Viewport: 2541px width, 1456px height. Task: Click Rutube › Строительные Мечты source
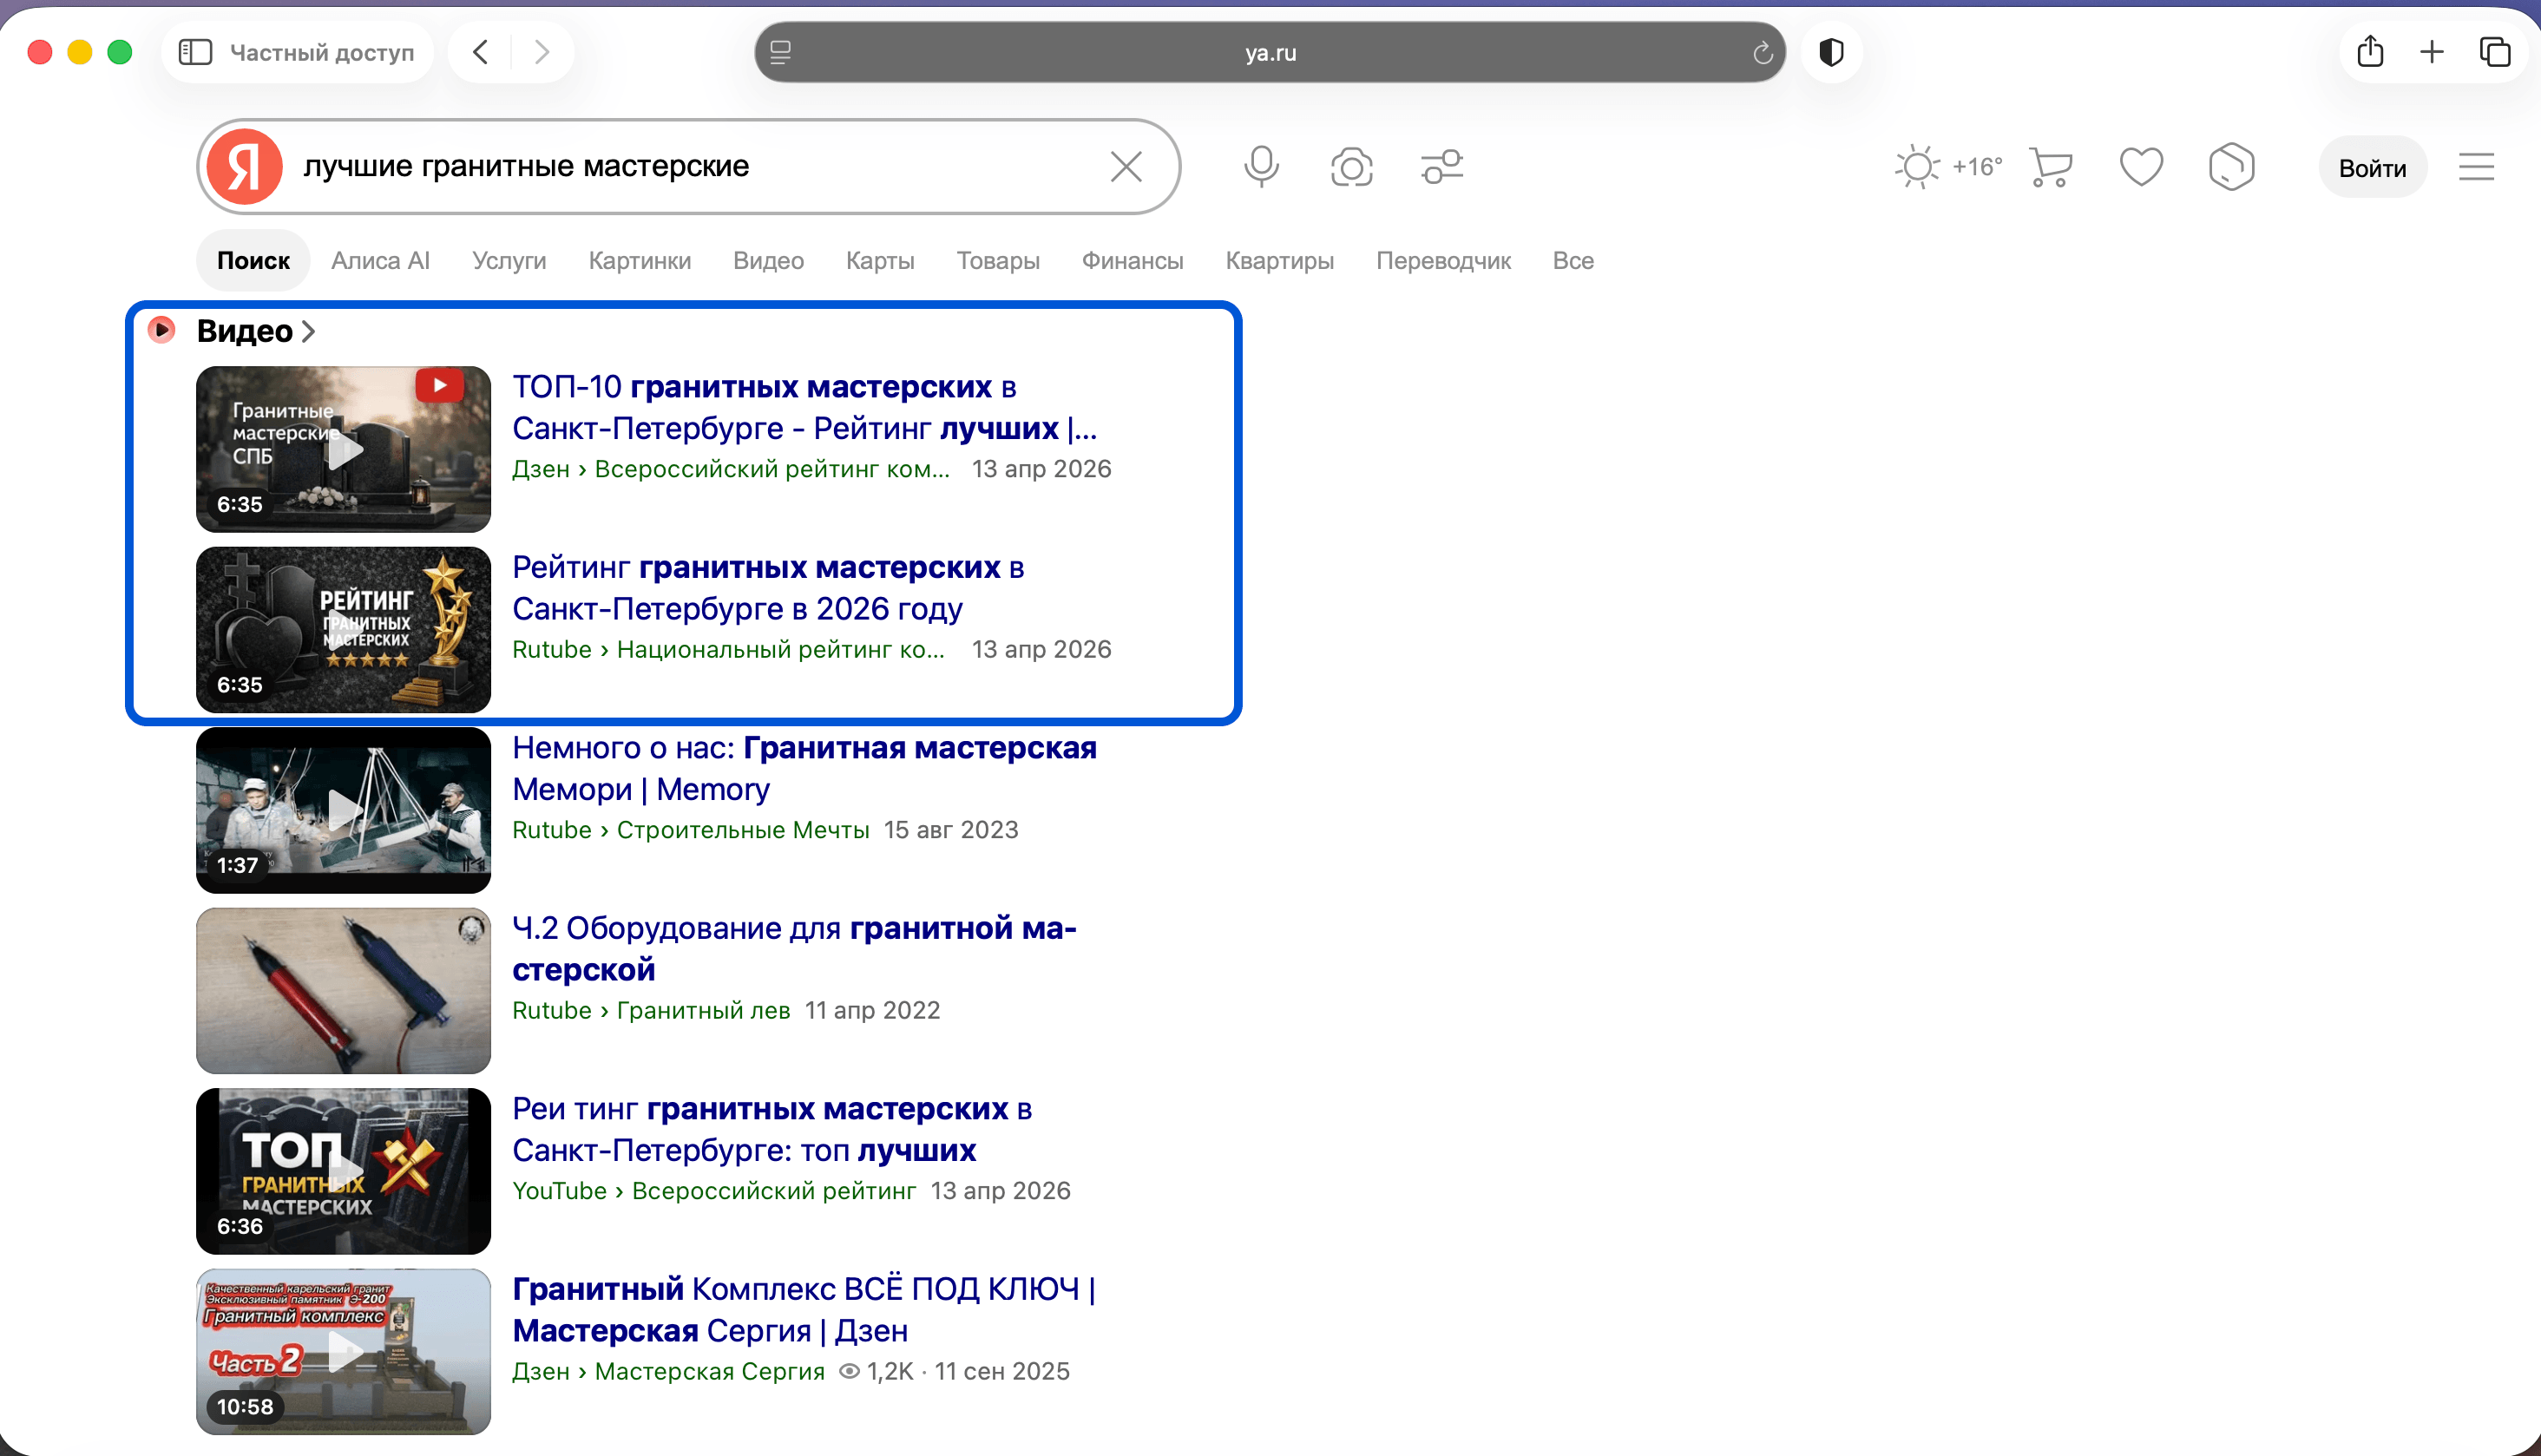690,830
